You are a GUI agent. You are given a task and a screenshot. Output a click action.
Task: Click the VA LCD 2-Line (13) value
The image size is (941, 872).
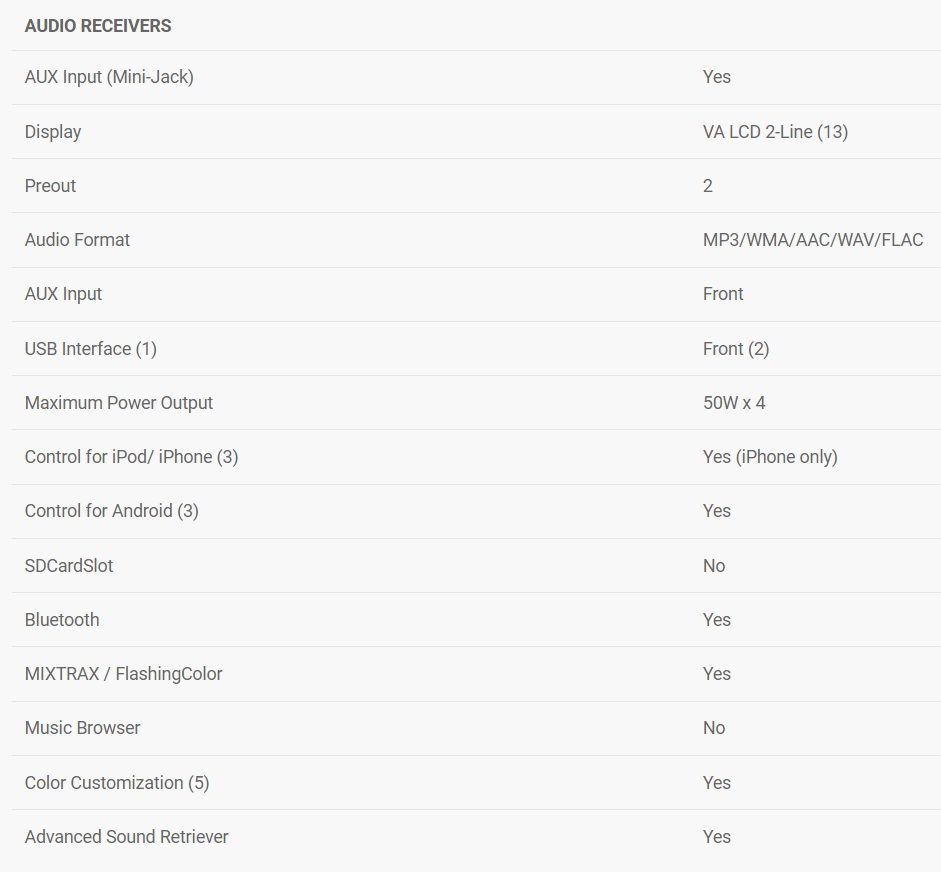point(775,132)
